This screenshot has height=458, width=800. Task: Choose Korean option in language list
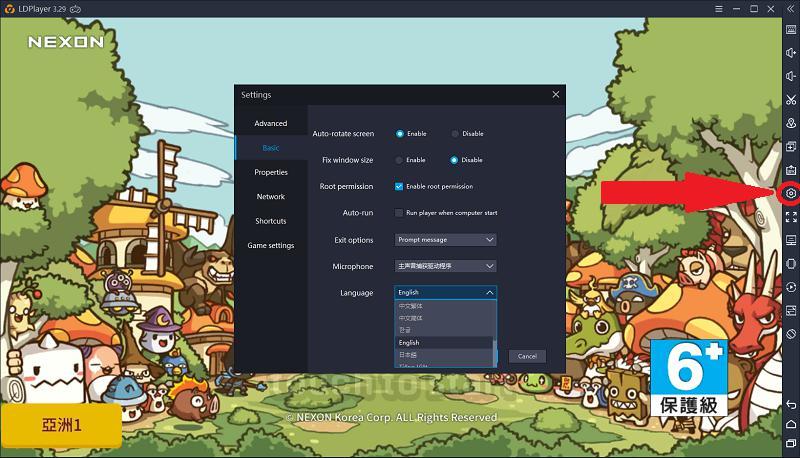coord(443,330)
